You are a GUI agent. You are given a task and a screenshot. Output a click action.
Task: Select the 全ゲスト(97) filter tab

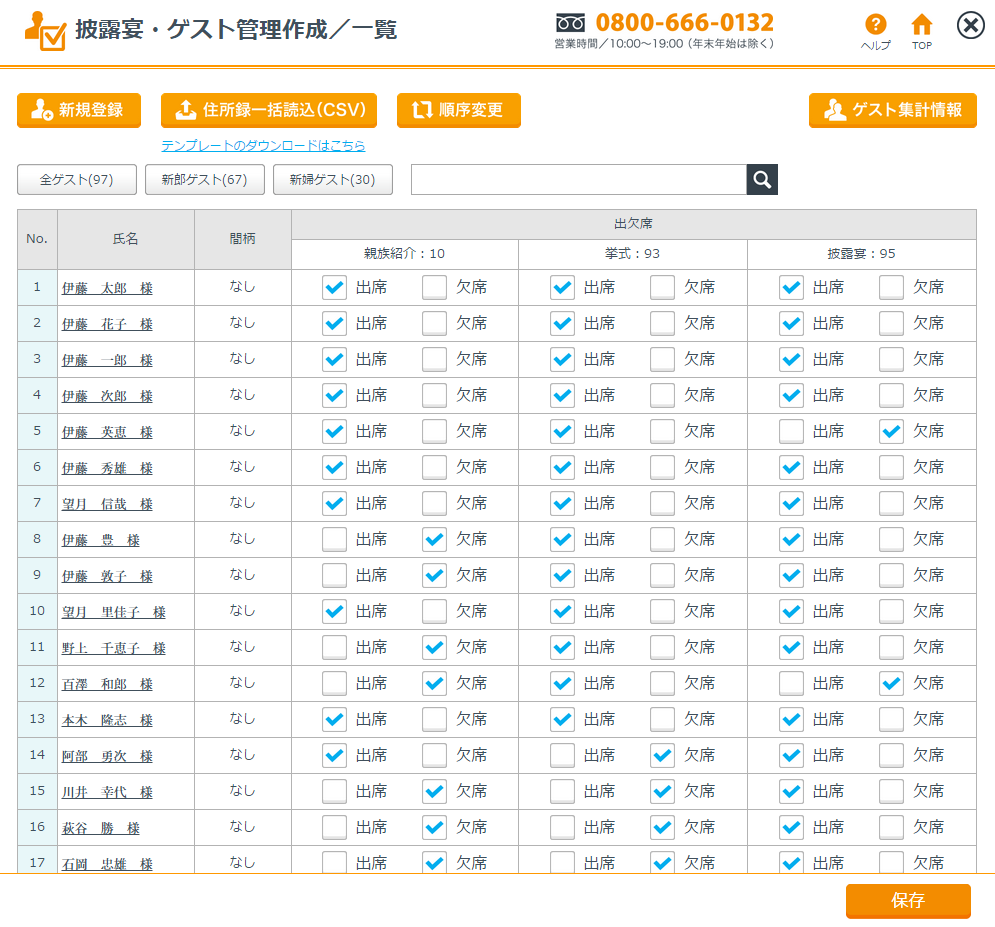[x=76, y=180]
